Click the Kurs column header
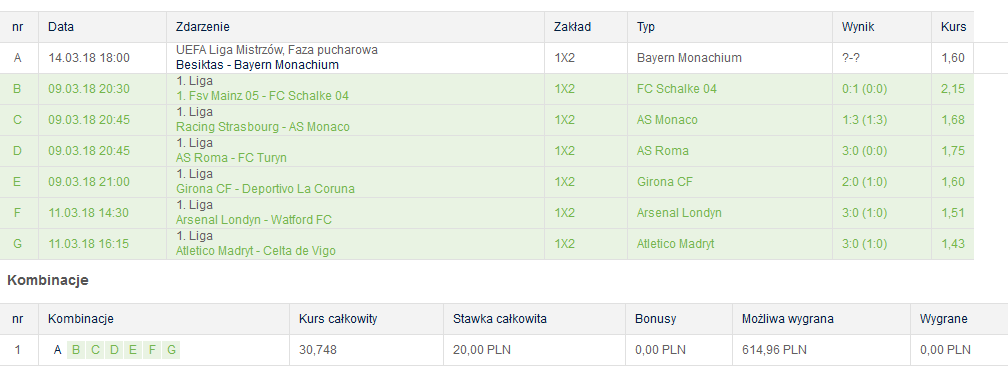 click(x=953, y=27)
